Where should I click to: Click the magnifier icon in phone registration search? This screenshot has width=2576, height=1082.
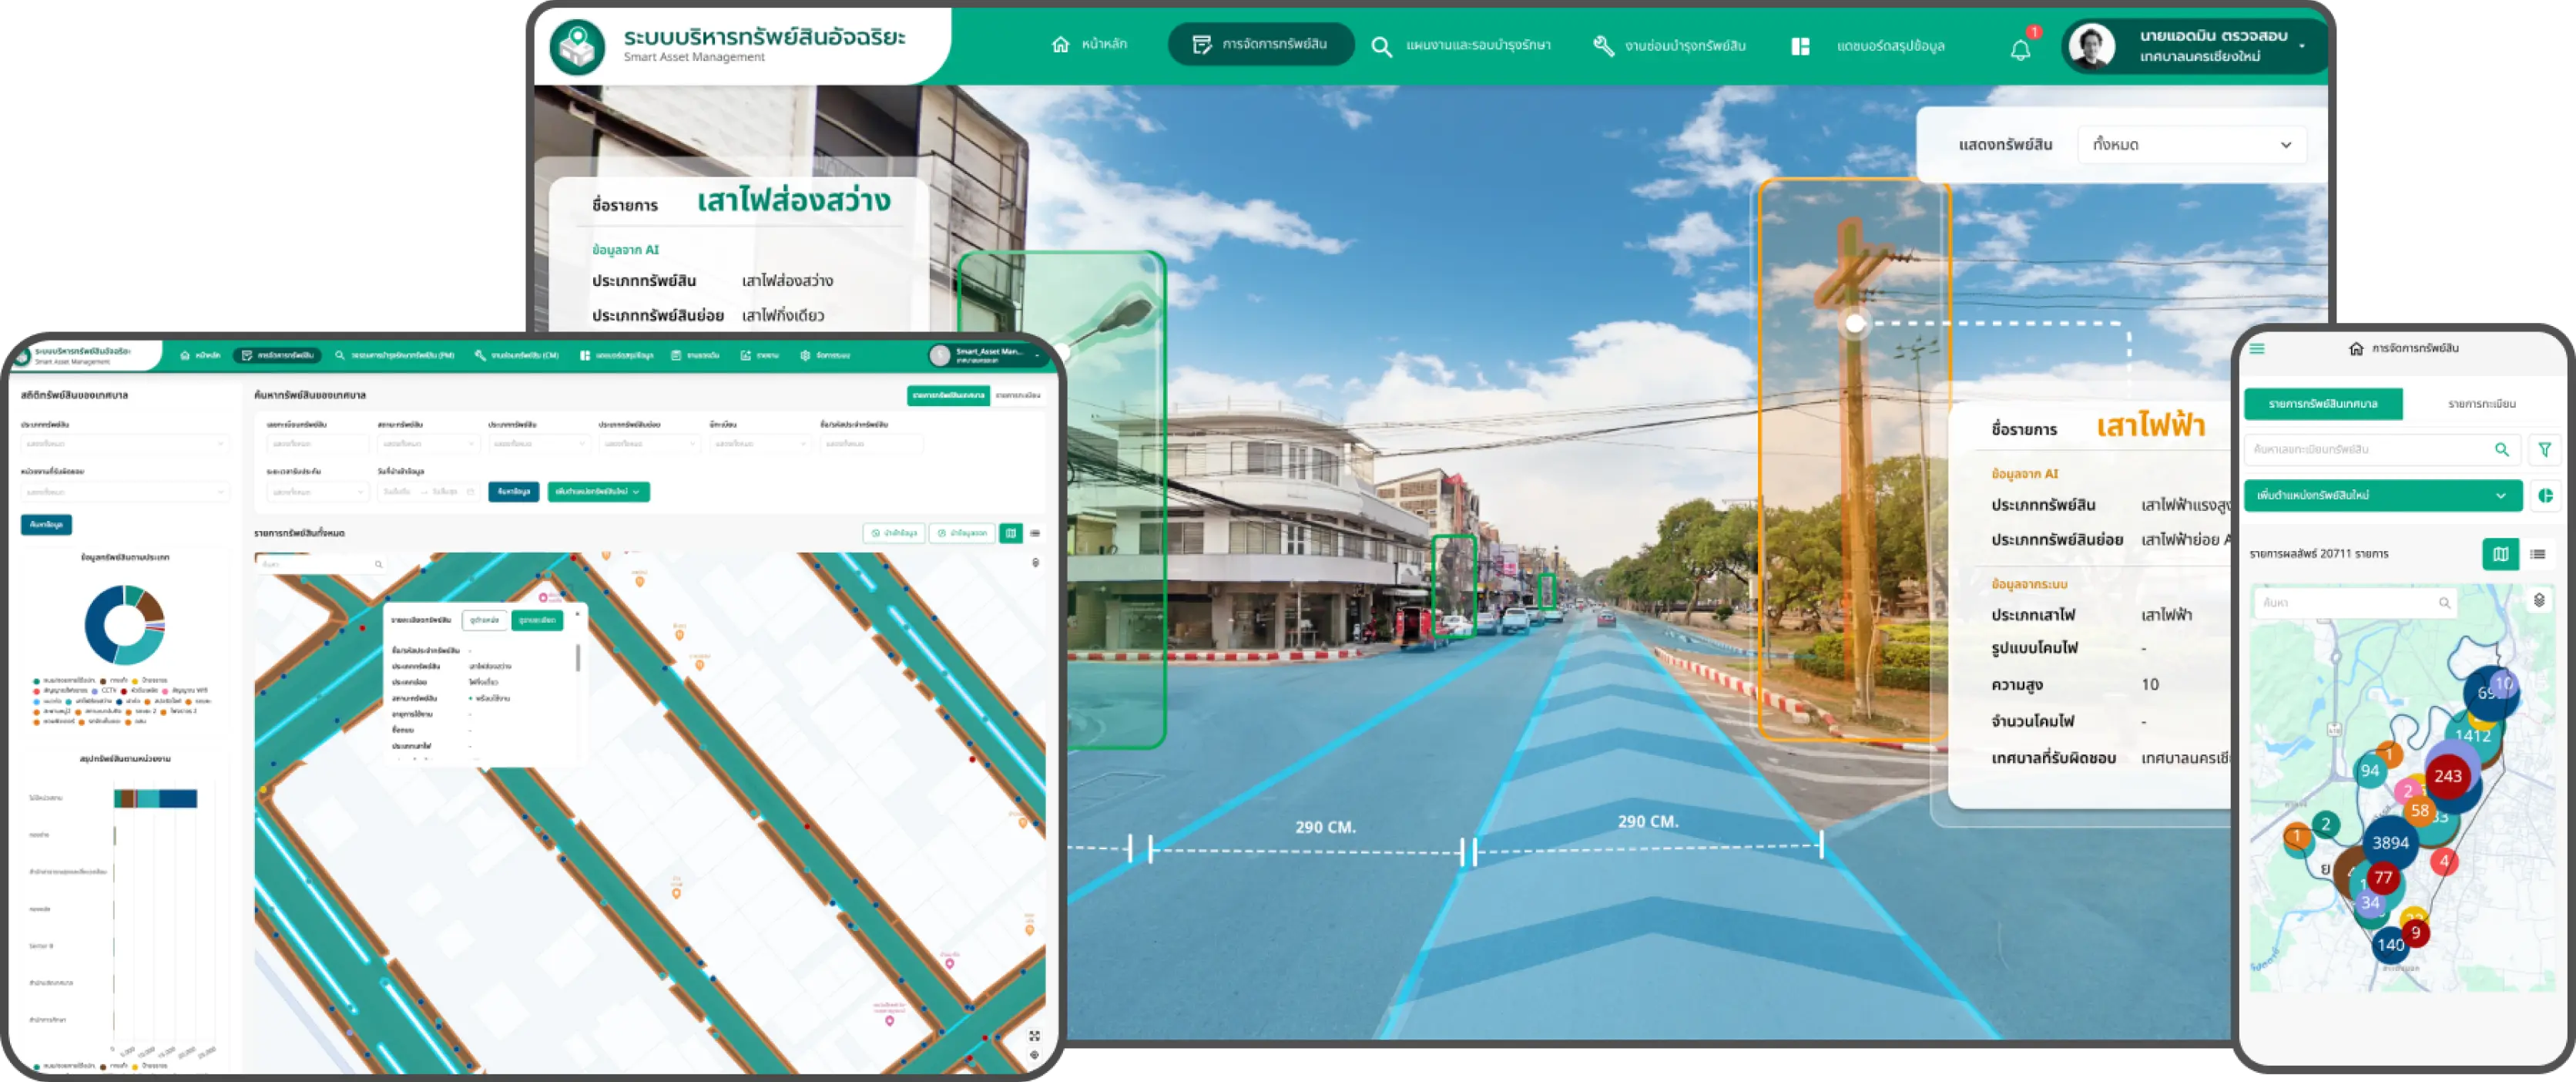coord(2501,450)
